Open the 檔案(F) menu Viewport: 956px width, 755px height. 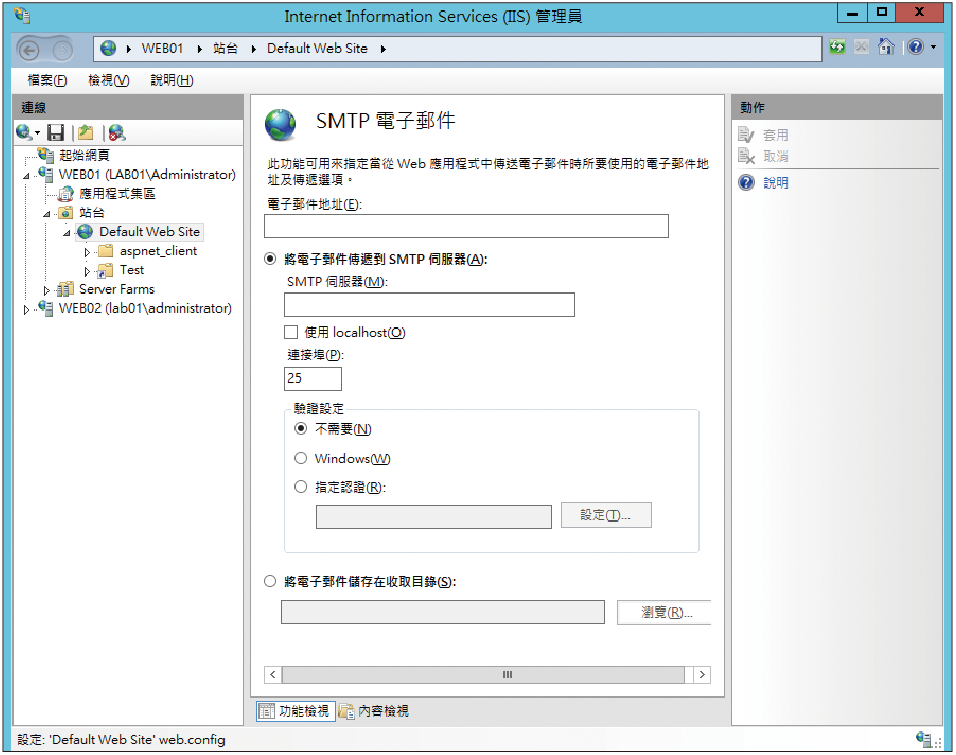click(47, 80)
